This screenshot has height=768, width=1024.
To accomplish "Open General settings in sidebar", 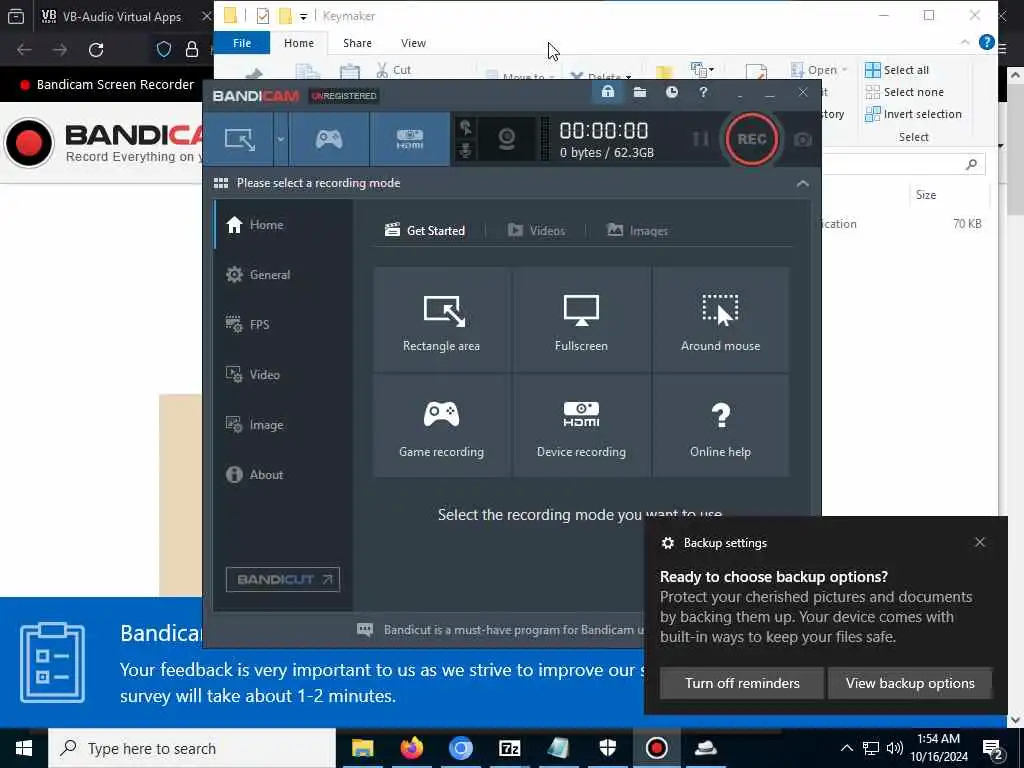I will click(283, 275).
